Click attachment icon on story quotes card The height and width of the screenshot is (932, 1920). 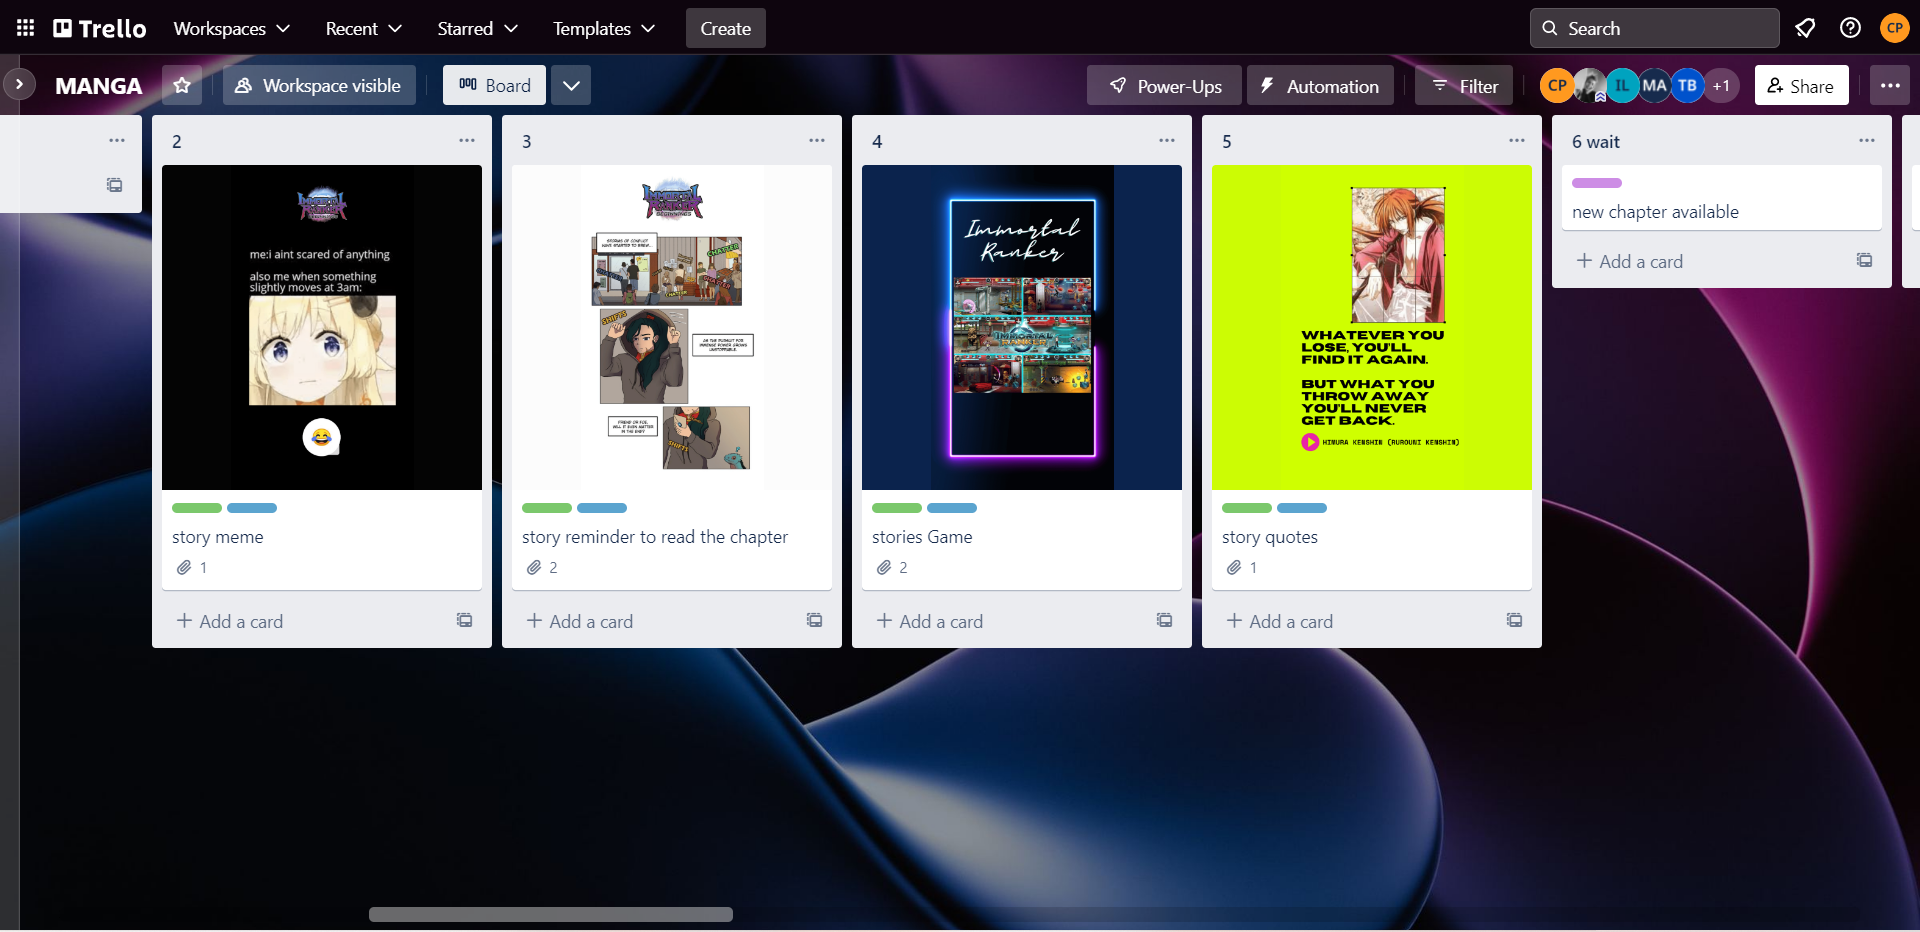[x=1234, y=568]
